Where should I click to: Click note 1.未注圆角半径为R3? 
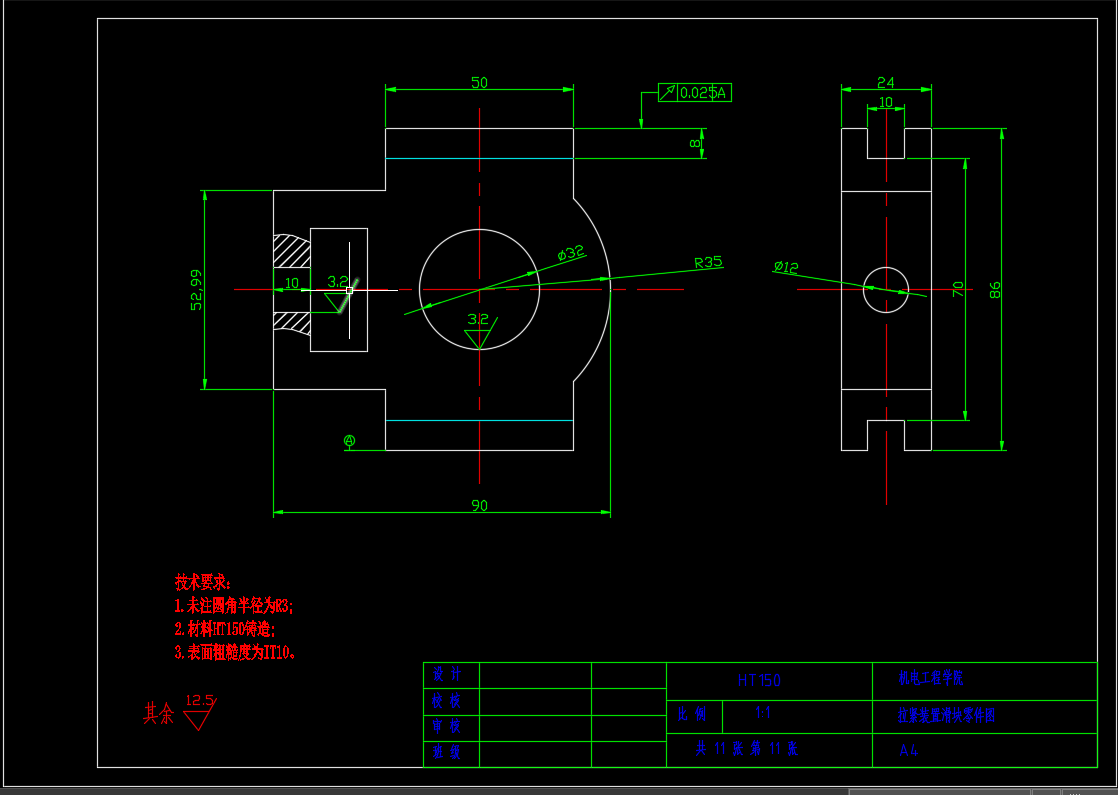(x=233, y=605)
